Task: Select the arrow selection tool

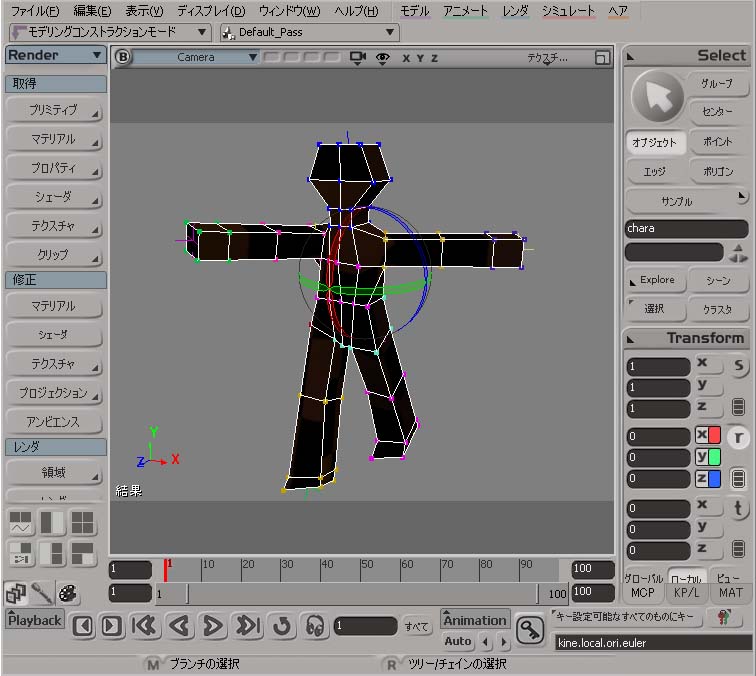Action: coord(657,96)
